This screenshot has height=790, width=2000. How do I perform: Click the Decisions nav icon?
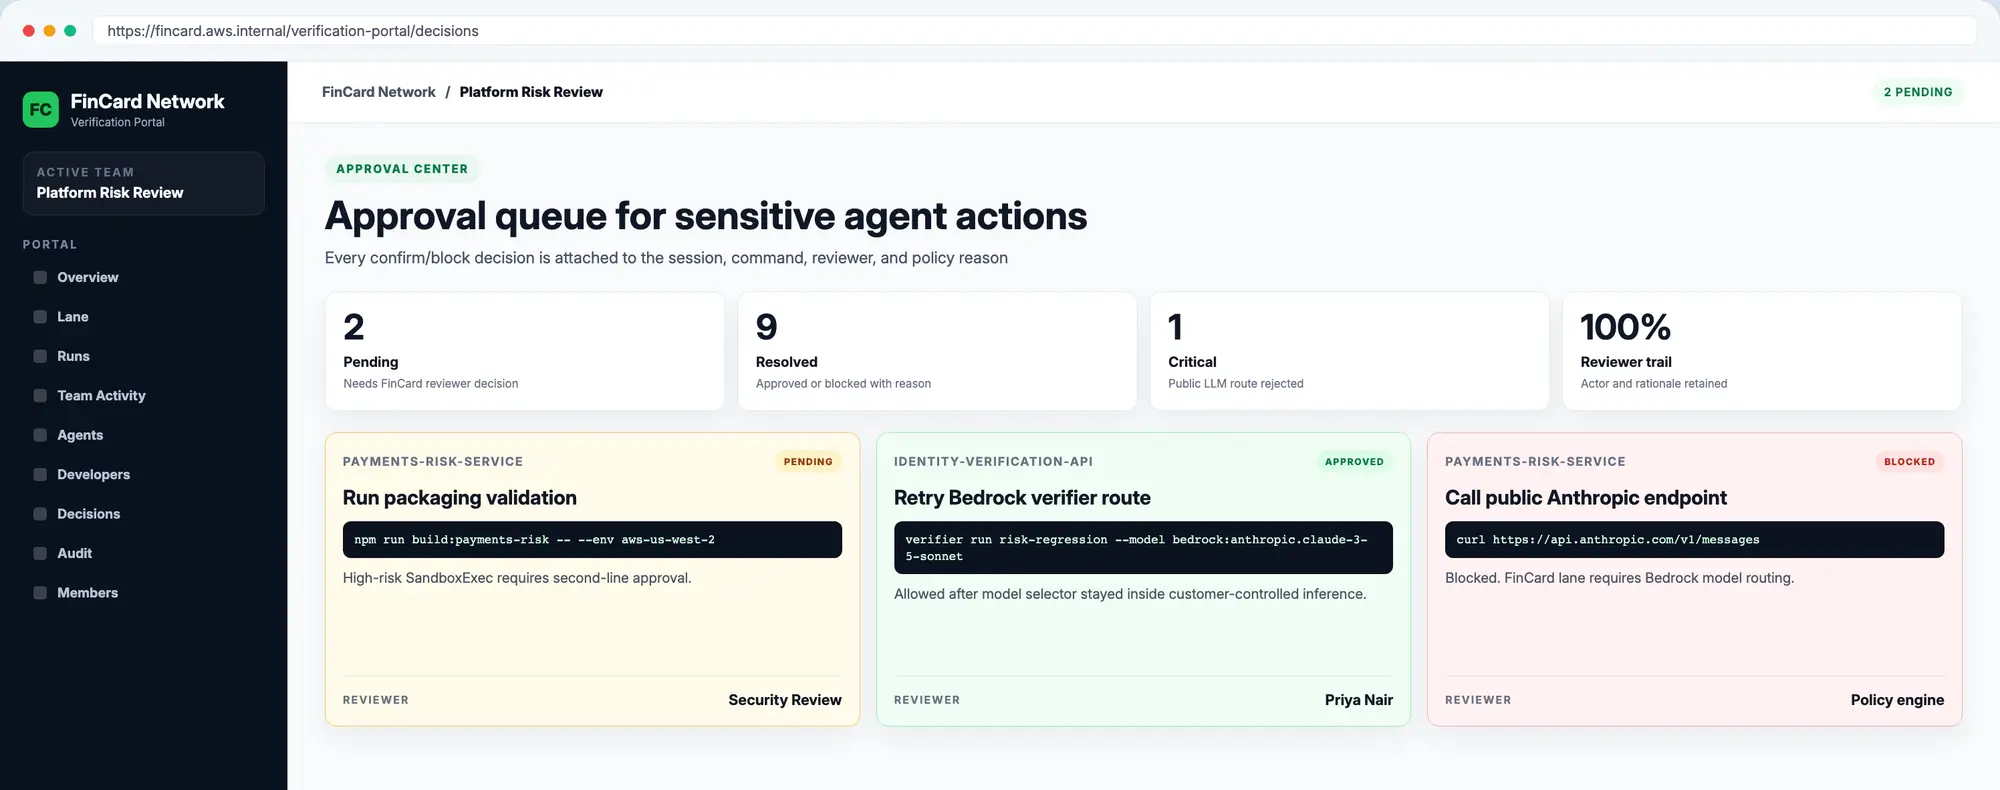(x=40, y=514)
